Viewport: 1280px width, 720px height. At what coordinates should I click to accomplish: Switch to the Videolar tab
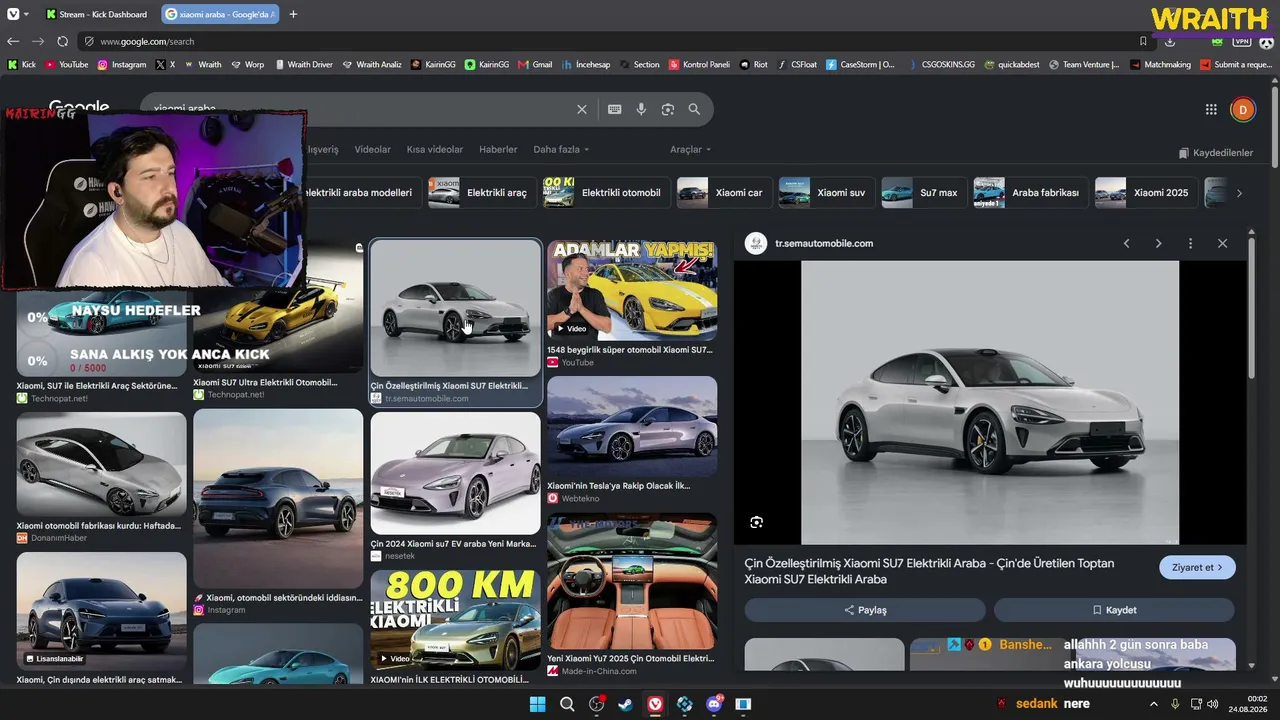372,149
